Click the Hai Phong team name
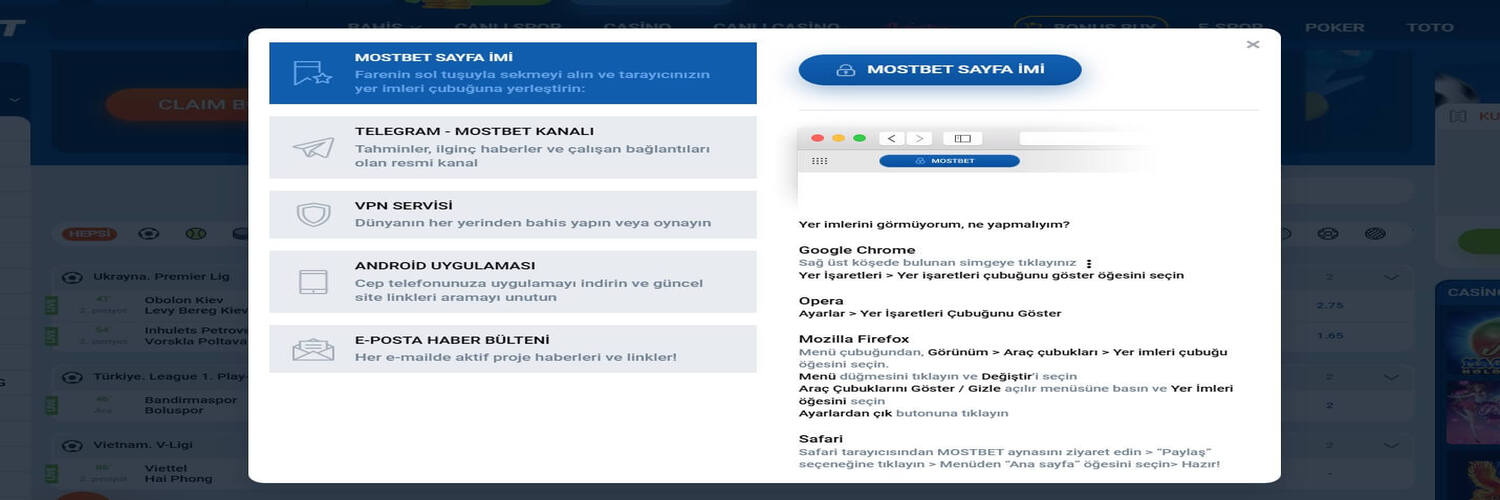 pyautogui.click(x=178, y=479)
